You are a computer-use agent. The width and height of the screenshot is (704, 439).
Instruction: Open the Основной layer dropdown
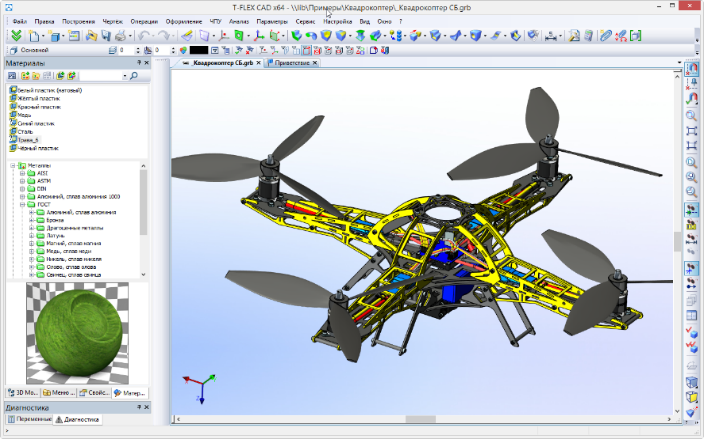(x=57, y=50)
